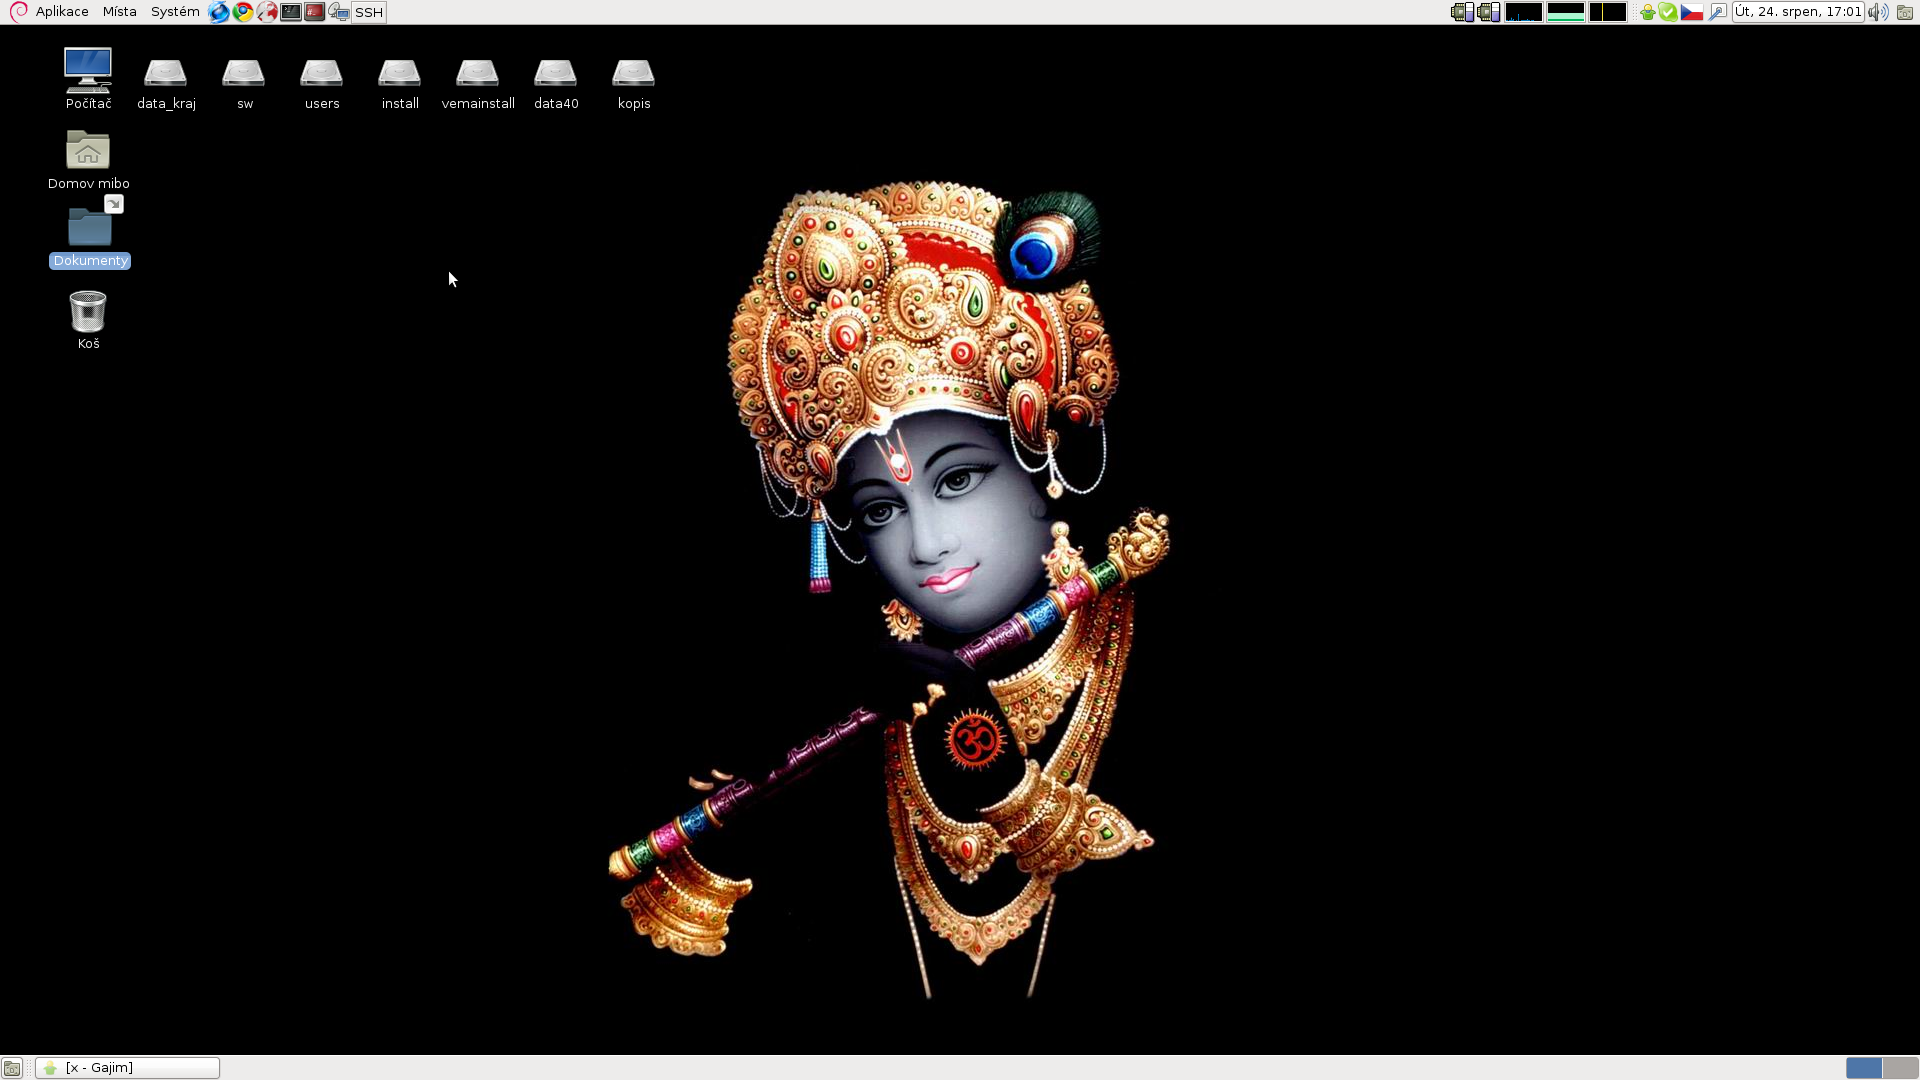Launch the blue globe web browser

point(218,12)
